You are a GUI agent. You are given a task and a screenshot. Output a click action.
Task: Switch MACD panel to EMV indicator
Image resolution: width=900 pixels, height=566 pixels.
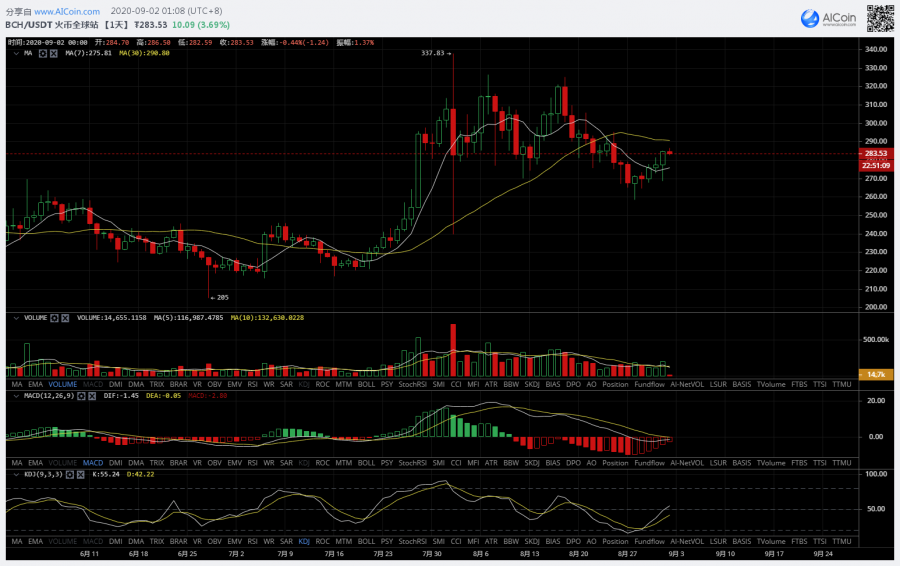point(235,463)
